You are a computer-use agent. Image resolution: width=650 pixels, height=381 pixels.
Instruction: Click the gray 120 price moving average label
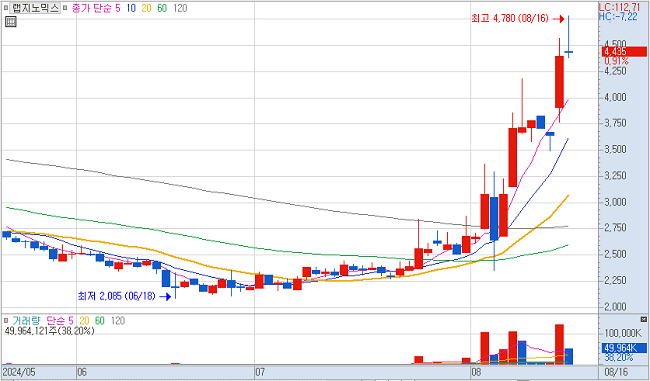coord(180,8)
